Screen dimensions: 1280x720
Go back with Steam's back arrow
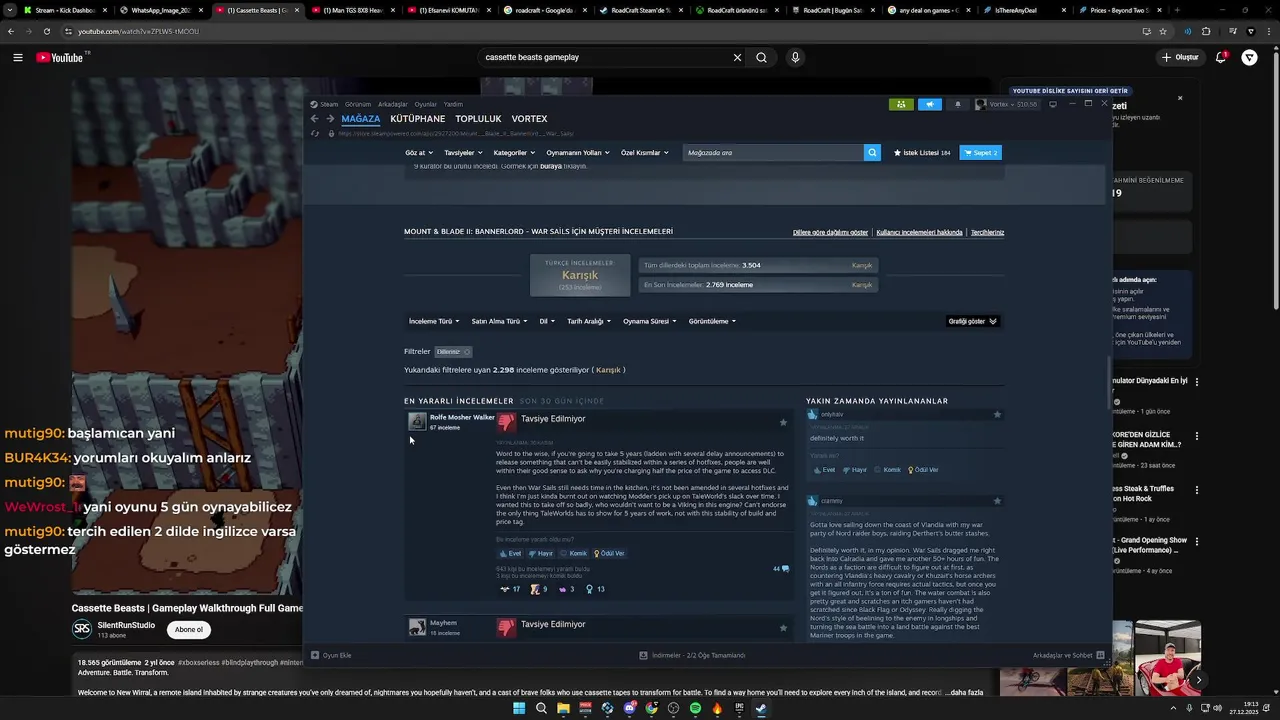point(314,119)
